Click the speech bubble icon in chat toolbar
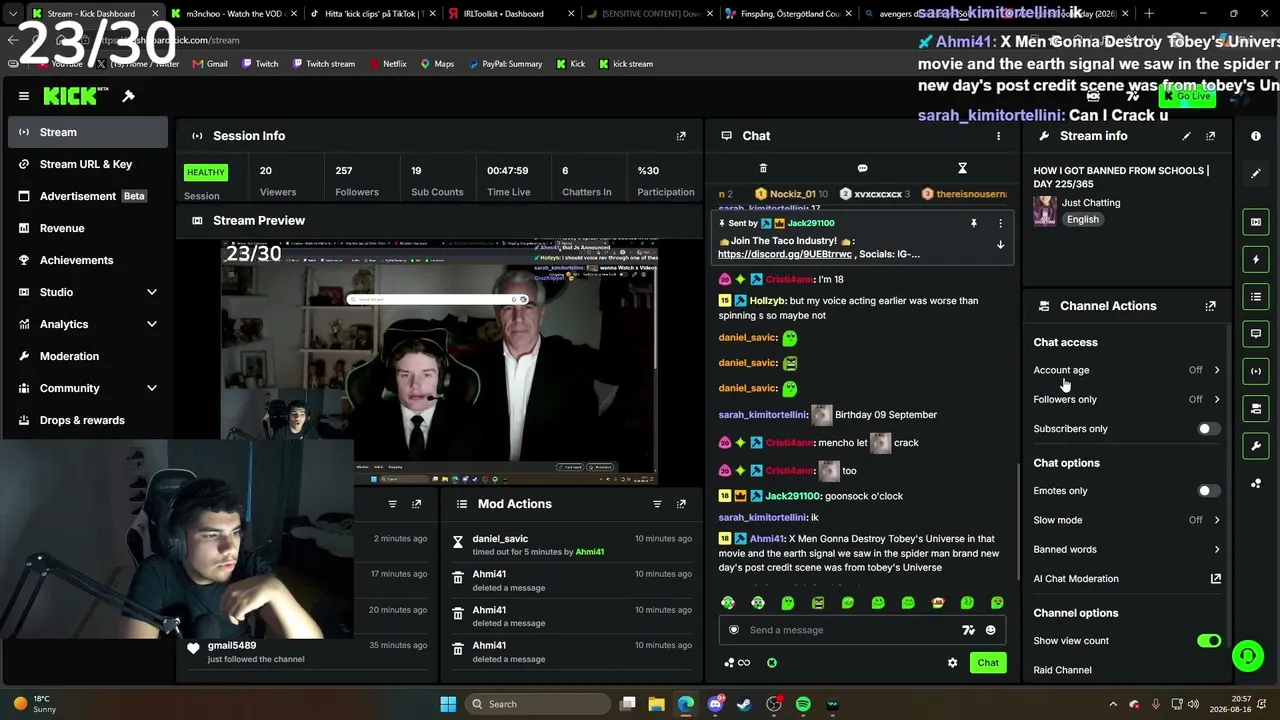Viewport: 1280px width, 720px height. point(862,168)
